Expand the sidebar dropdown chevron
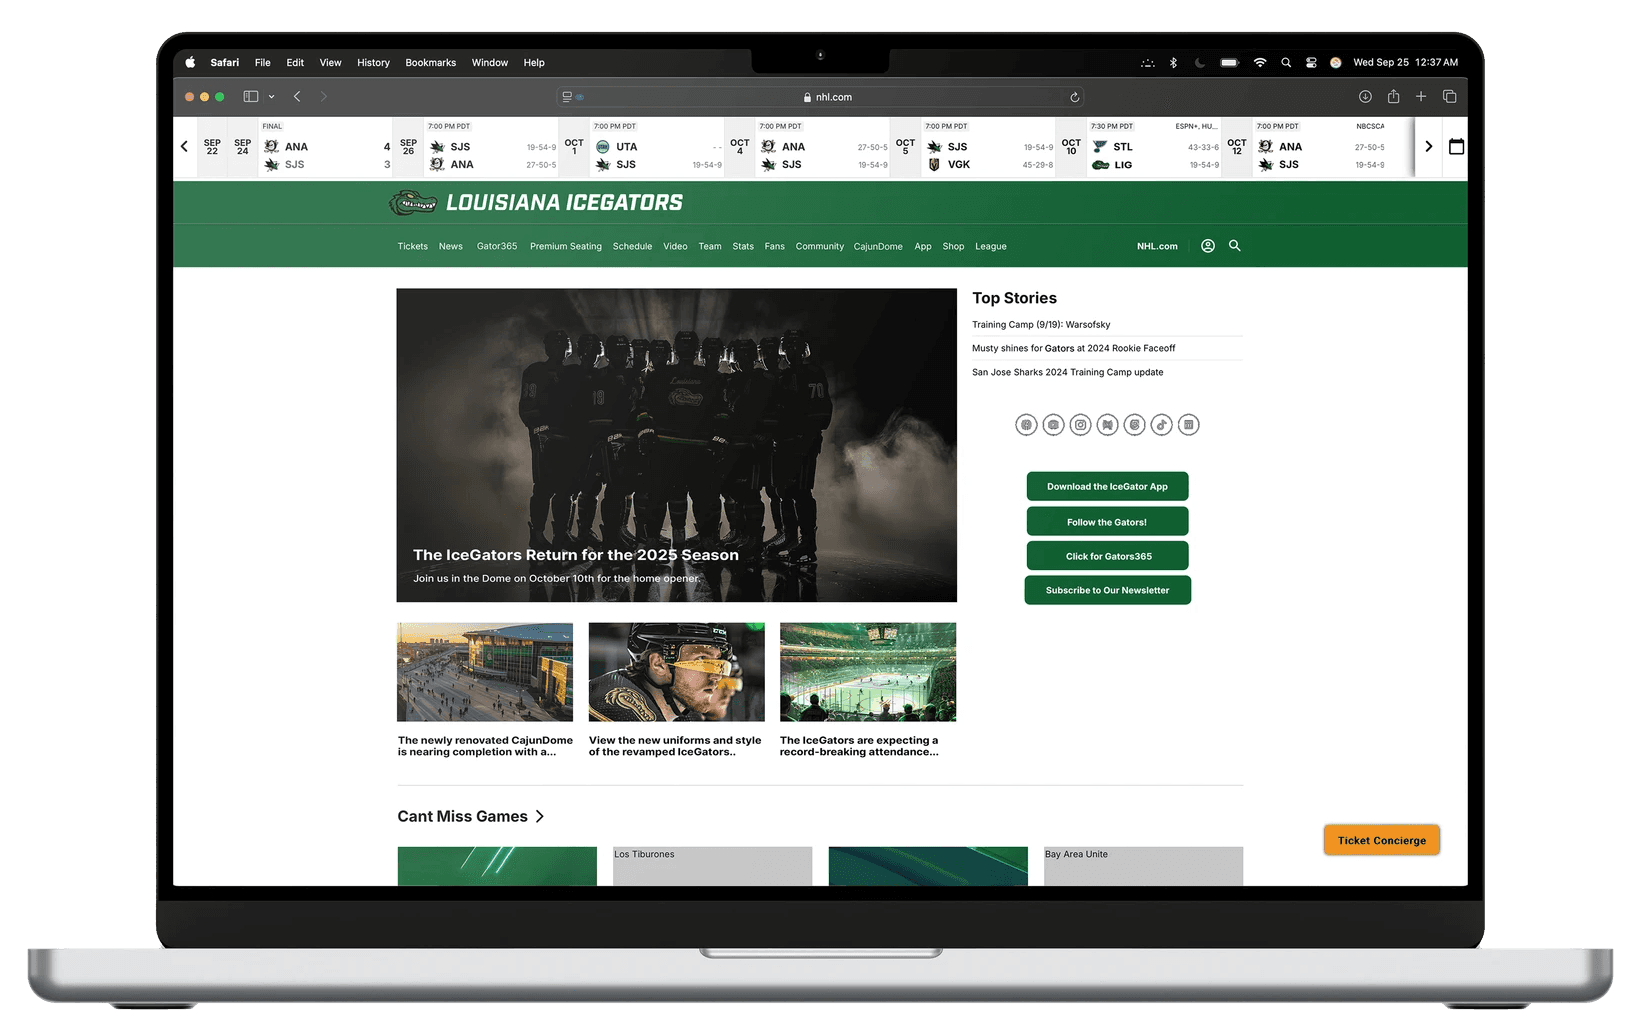This screenshot has height=1025, width=1635. [271, 97]
